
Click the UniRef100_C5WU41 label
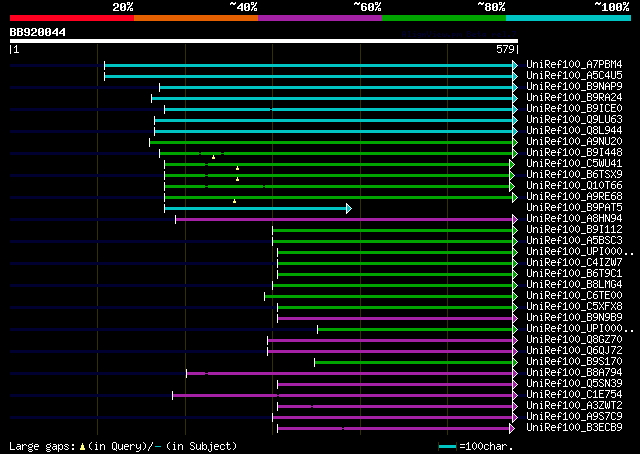coord(574,164)
